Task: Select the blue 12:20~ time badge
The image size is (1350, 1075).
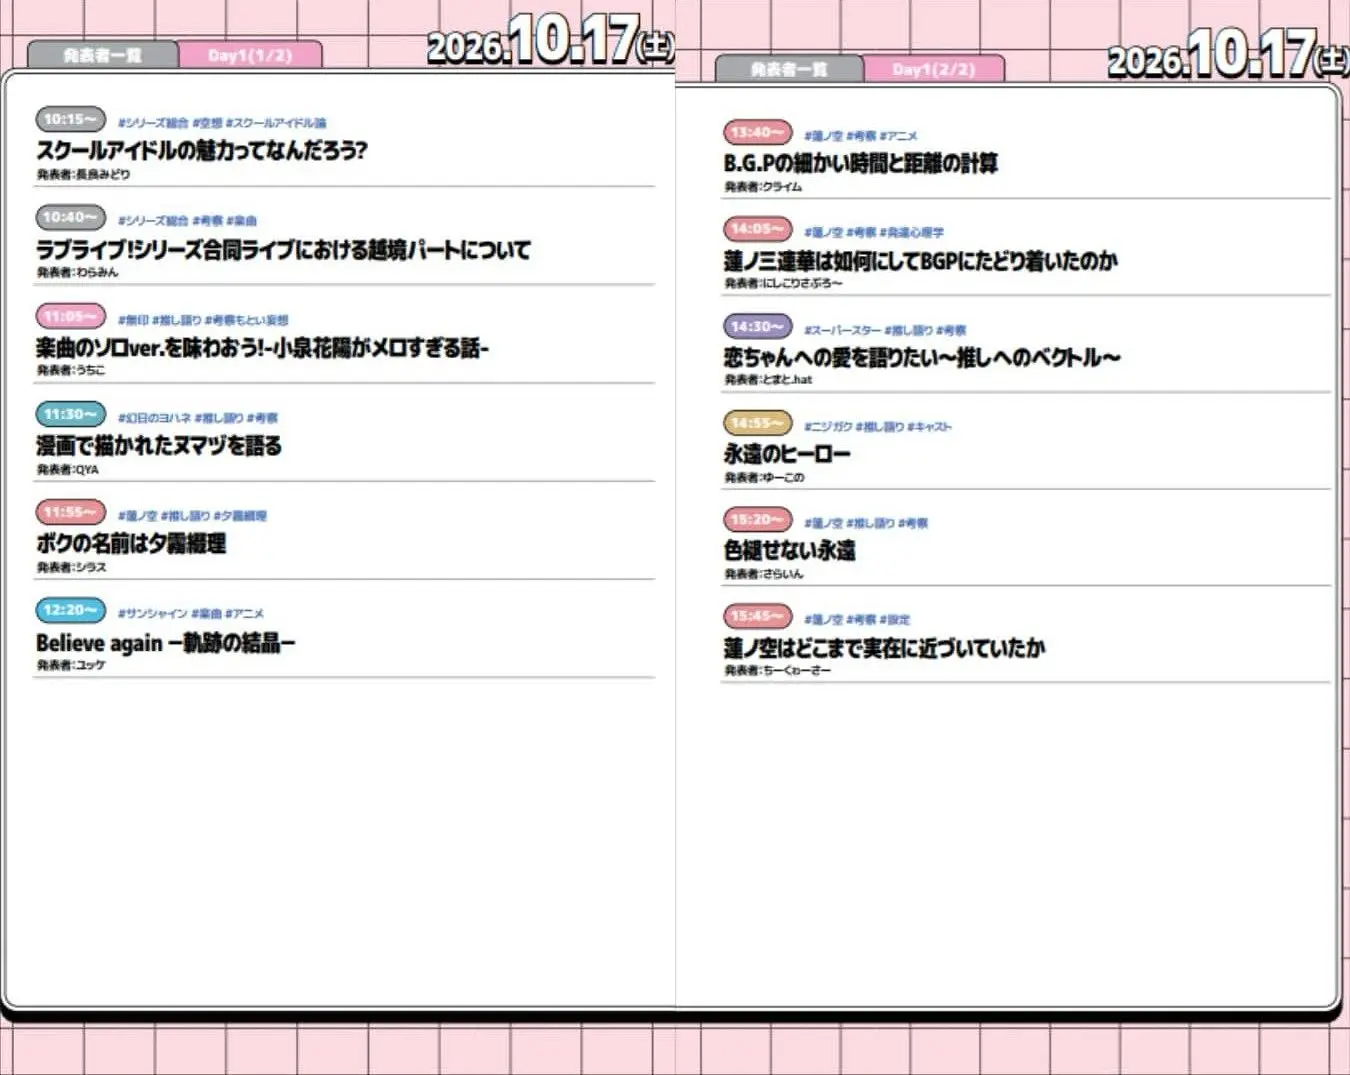Action: coord(70,610)
